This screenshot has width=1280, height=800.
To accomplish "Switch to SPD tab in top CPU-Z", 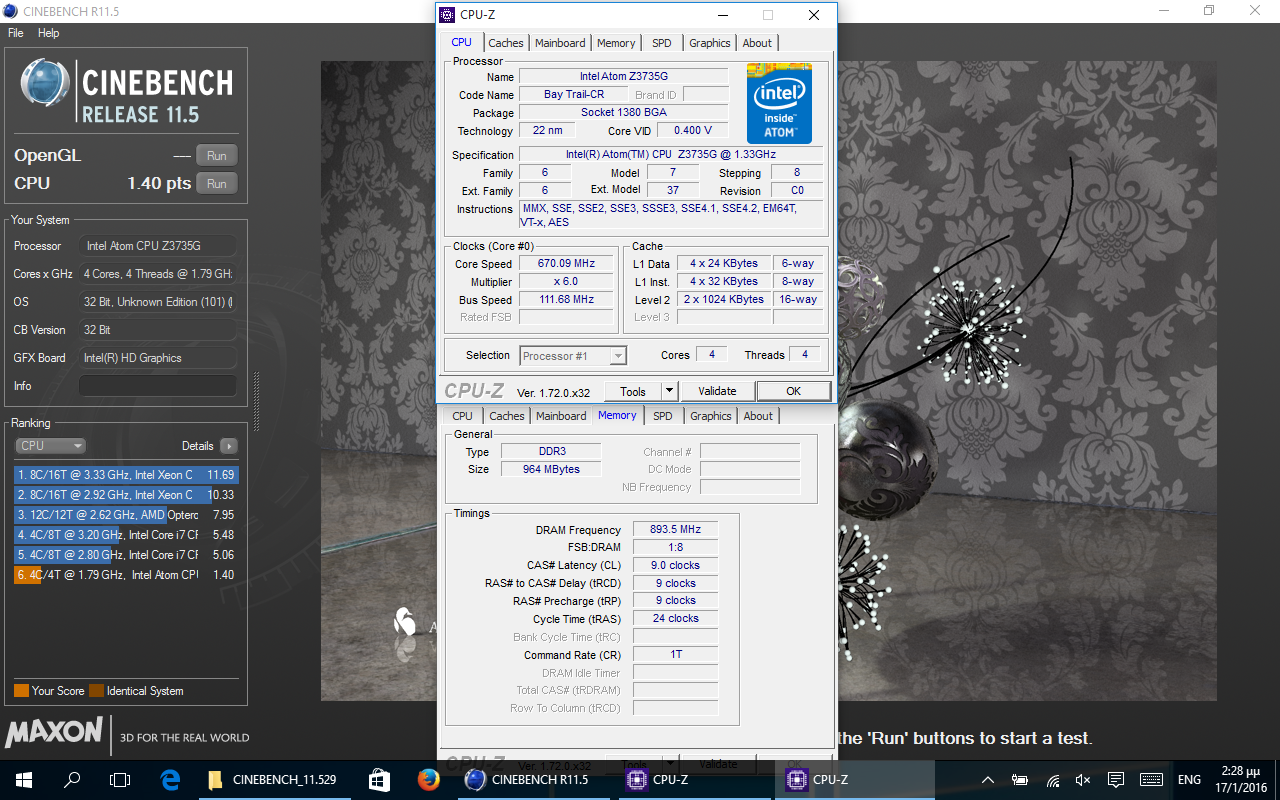I will pos(662,43).
